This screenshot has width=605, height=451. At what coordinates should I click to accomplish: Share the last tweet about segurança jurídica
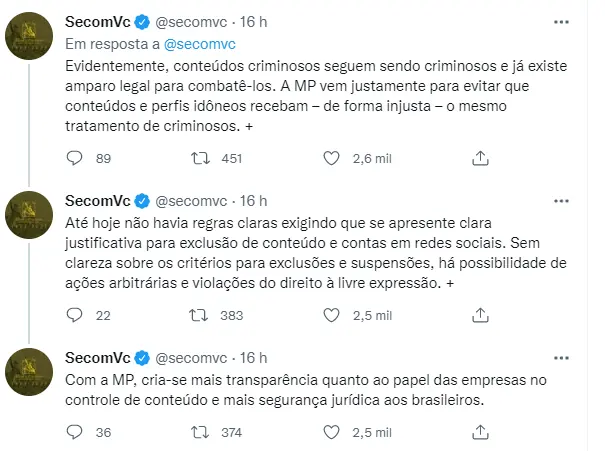pos(480,431)
